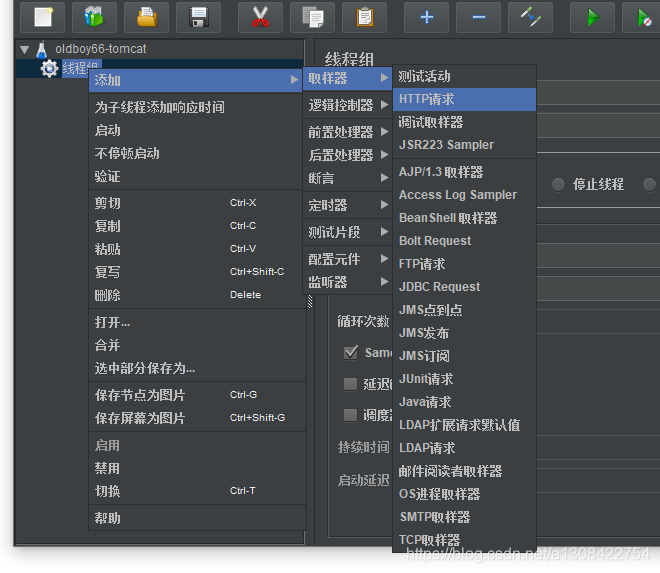Choose 调试取样器 from the sampler list

pyautogui.click(x=464, y=122)
